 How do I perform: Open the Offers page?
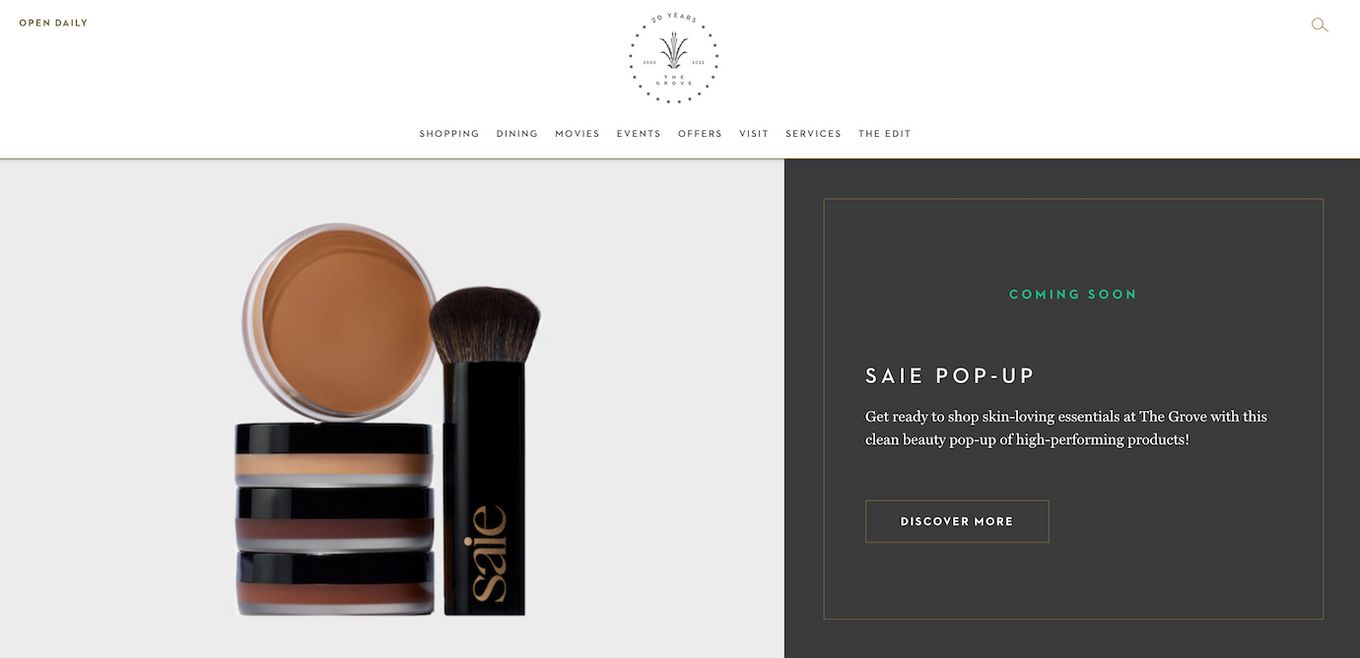(x=700, y=134)
